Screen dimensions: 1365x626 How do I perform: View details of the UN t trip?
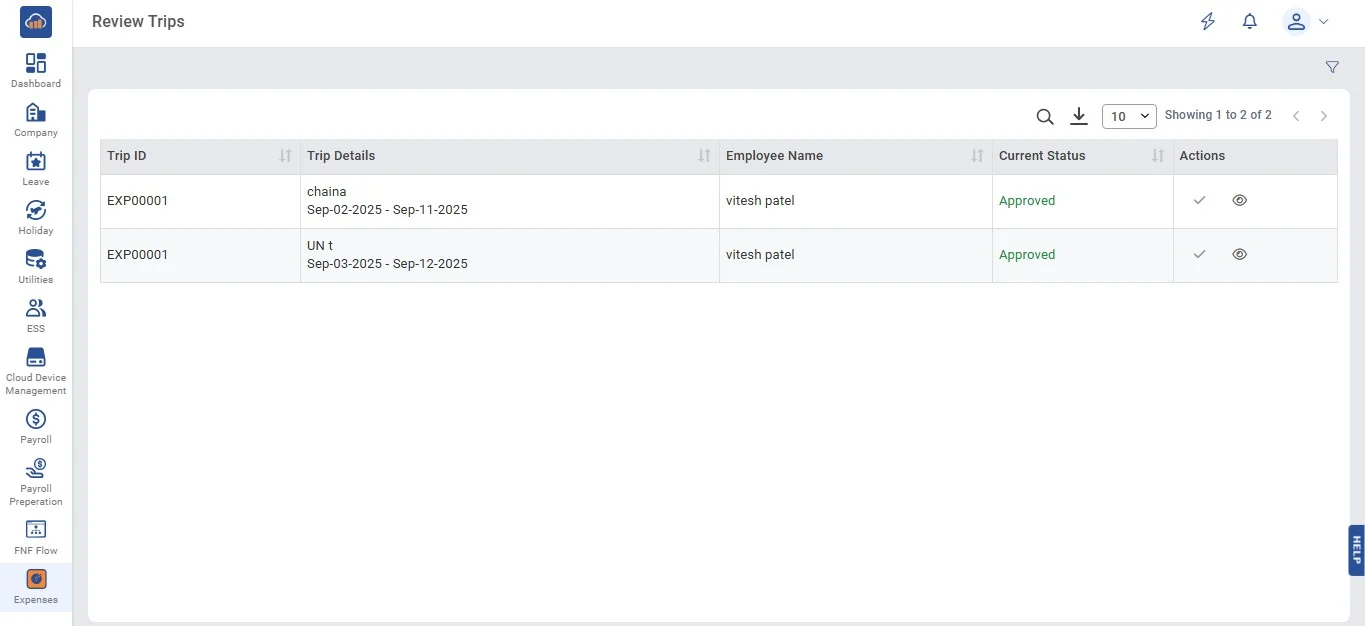(1240, 254)
